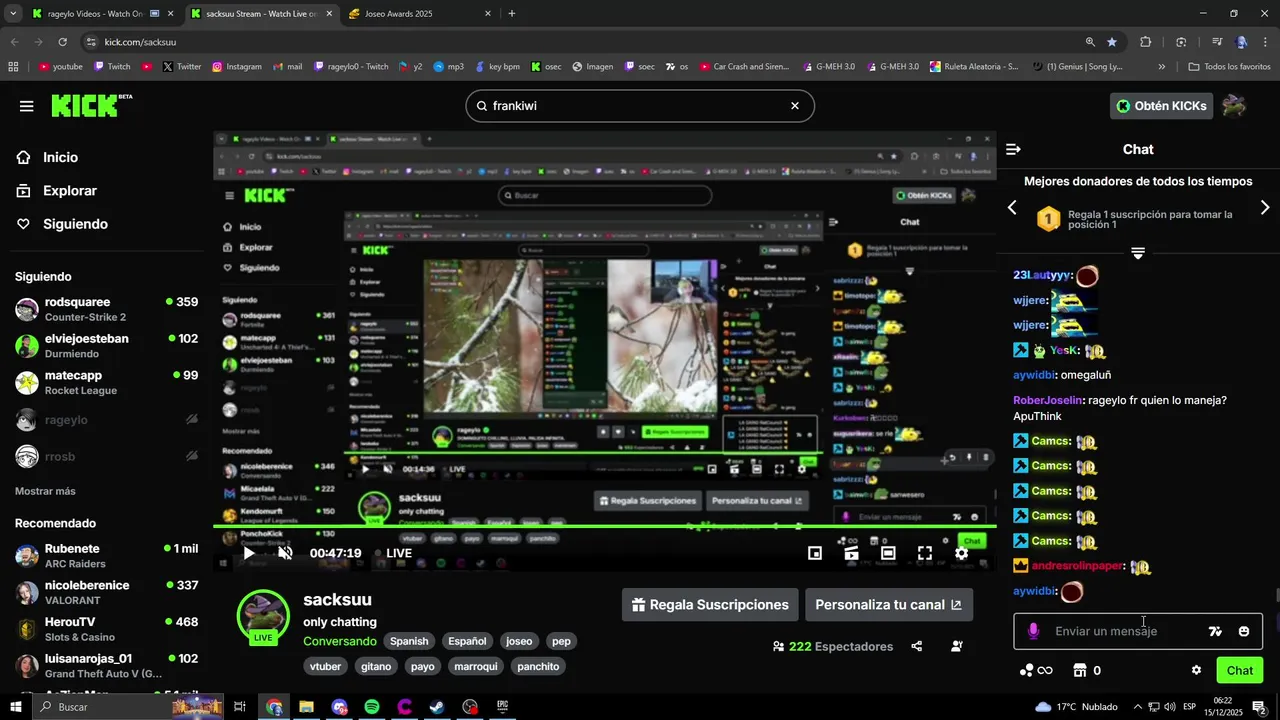Click the KICK logo

click(91, 105)
